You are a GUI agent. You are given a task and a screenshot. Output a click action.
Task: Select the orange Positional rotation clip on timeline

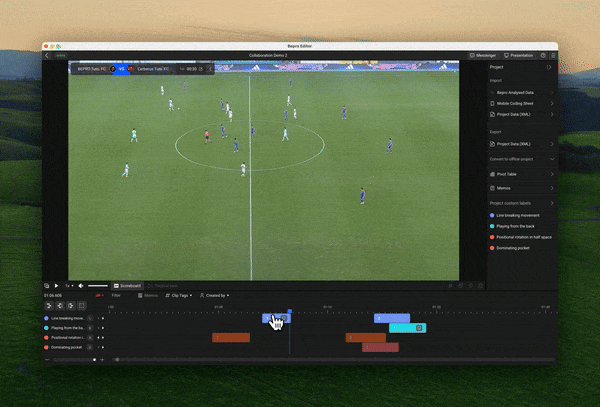[231, 337]
